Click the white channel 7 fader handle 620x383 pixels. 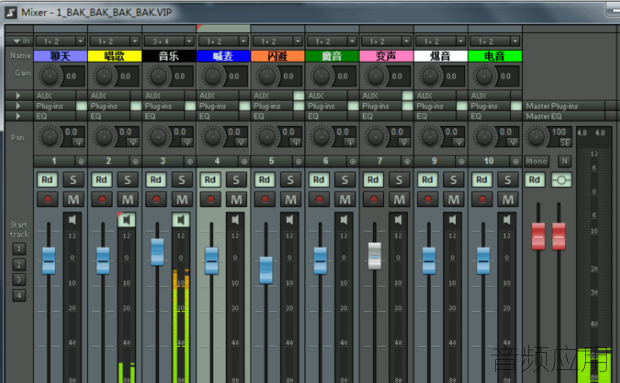pos(374,256)
